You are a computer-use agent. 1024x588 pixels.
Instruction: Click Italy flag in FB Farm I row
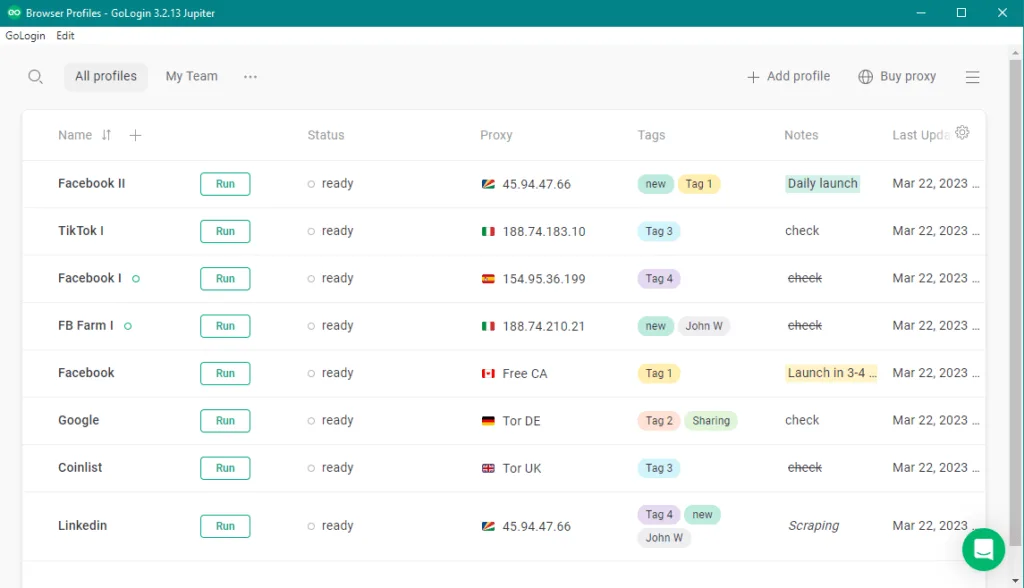pyautogui.click(x=488, y=326)
